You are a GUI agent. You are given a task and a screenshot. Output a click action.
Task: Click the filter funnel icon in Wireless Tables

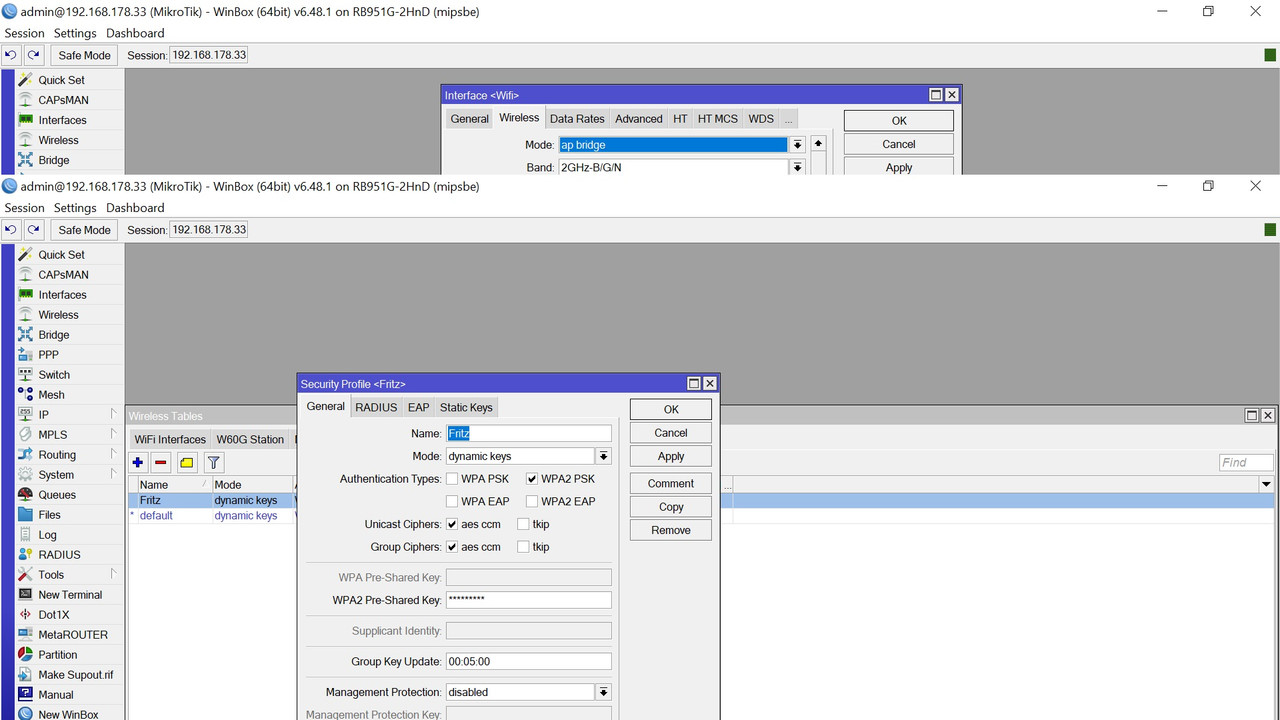[x=214, y=463]
